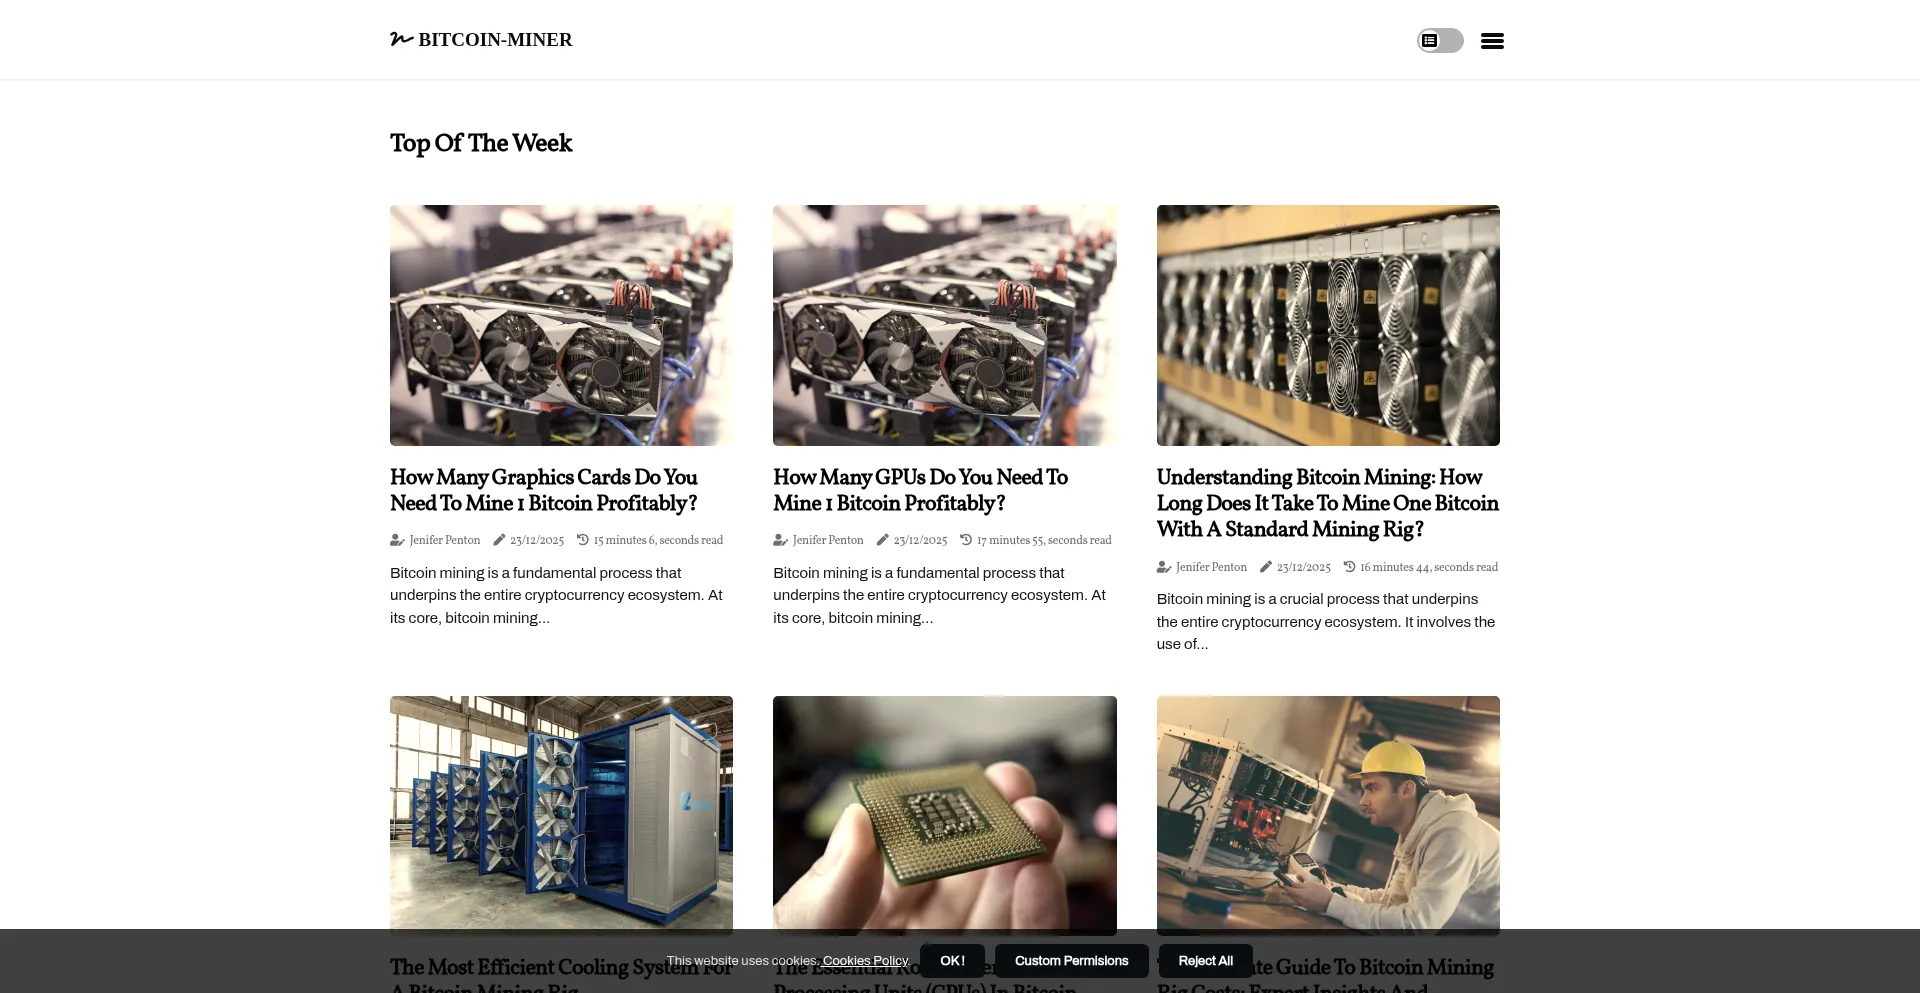
Task: Open the Cookies Policy link
Action: 865,961
